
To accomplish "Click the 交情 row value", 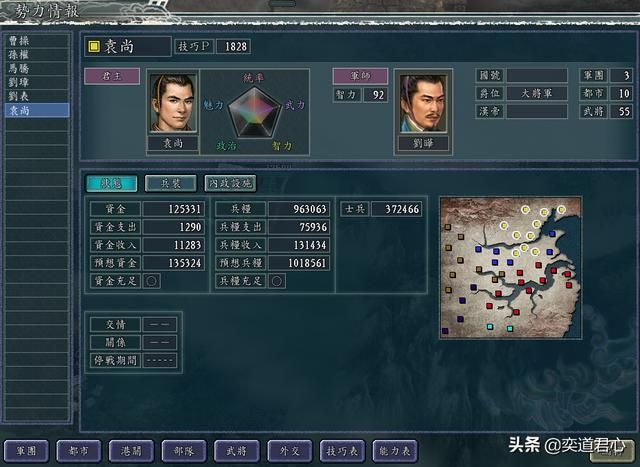I will pyautogui.click(x=160, y=325).
